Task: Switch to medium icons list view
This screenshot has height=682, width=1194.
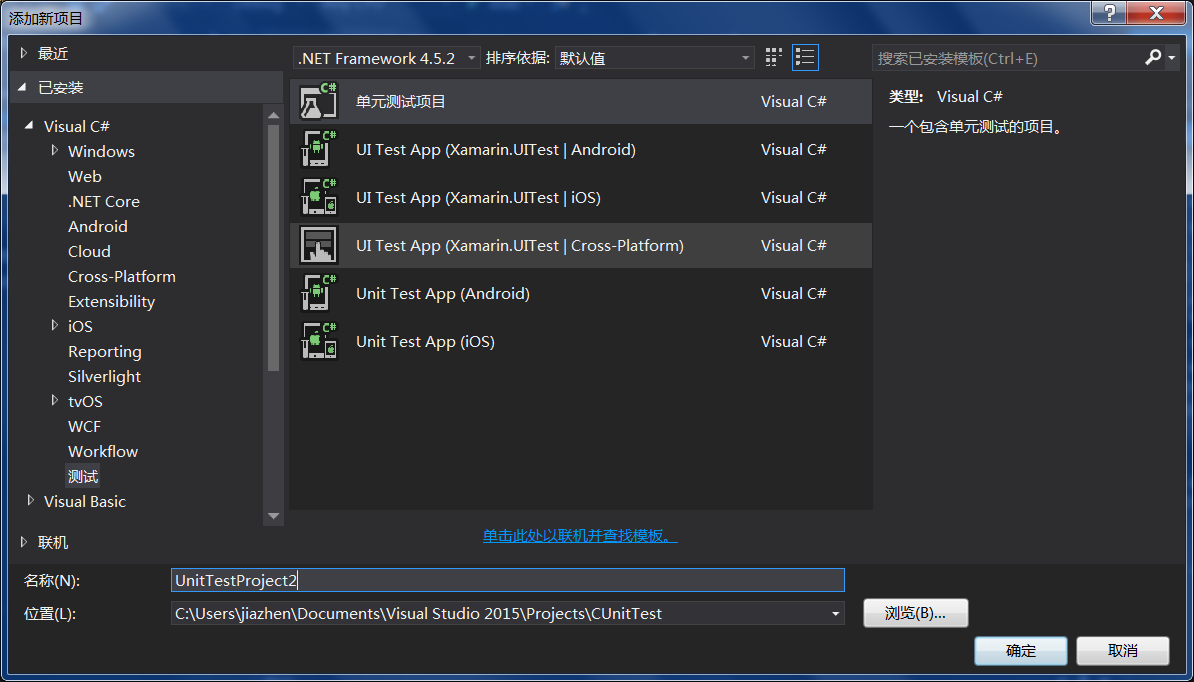Action: click(x=805, y=57)
